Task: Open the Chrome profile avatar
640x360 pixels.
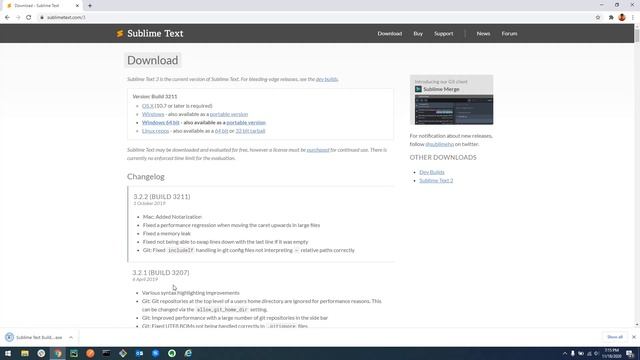Action: 622,18
